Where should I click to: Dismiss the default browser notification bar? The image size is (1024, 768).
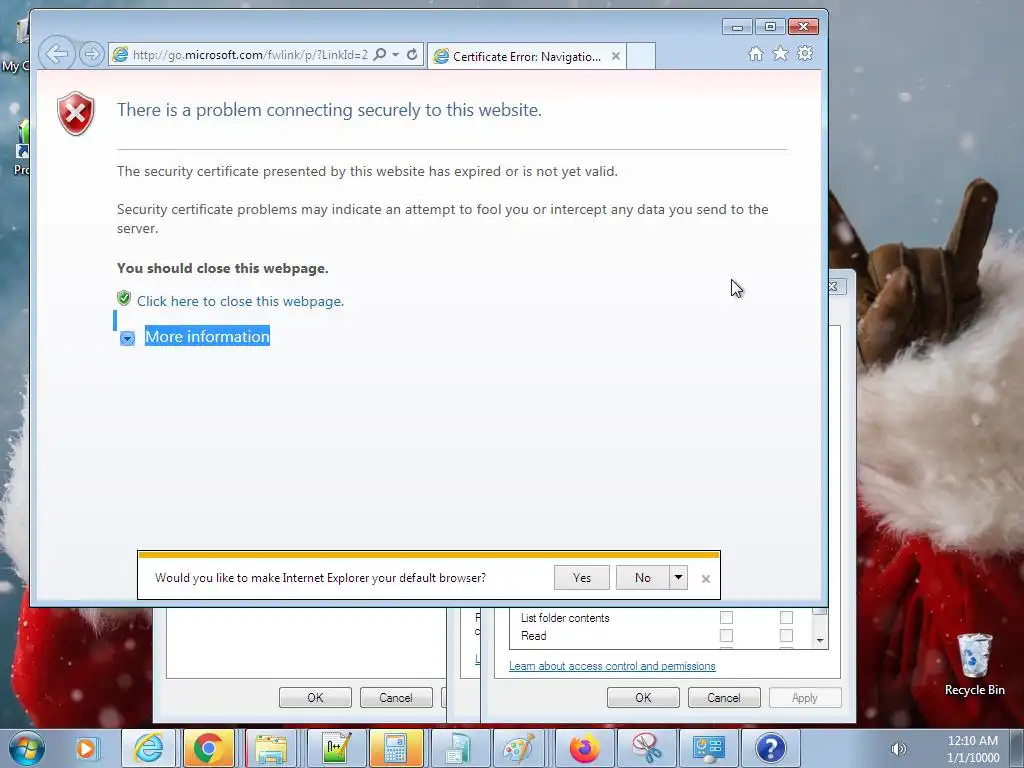pyautogui.click(x=705, y=579)
